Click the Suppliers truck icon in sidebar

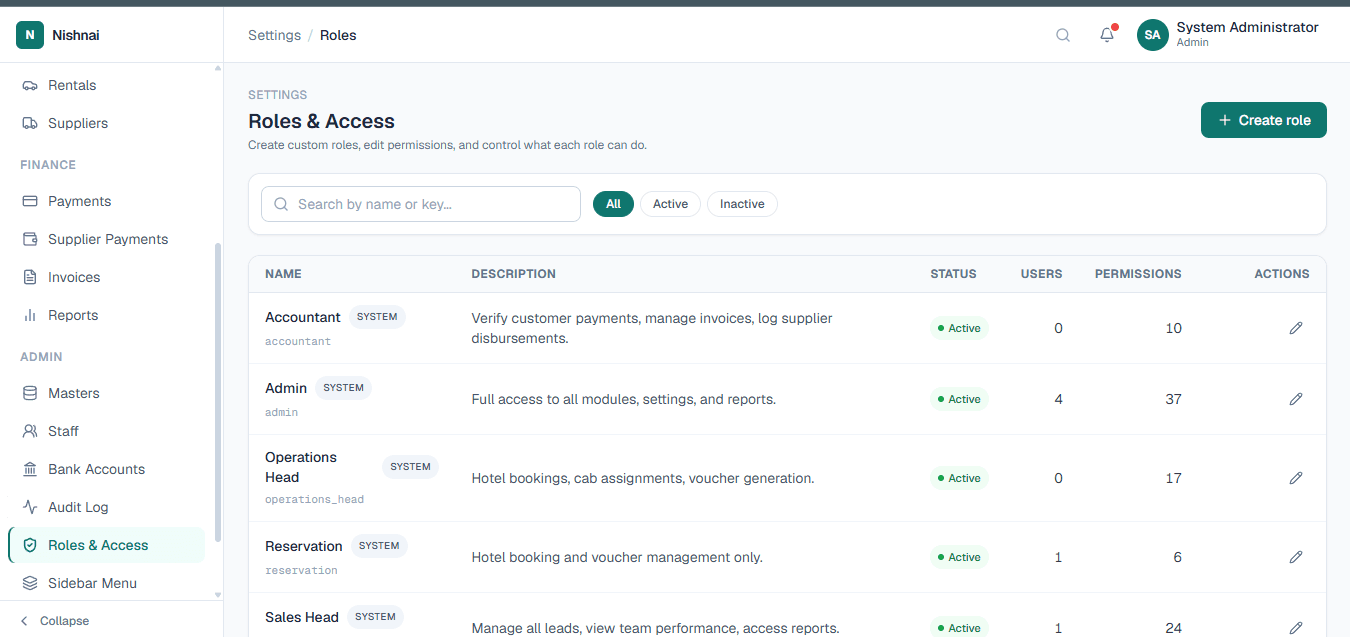pyautogui.click(x=30, y=123)
